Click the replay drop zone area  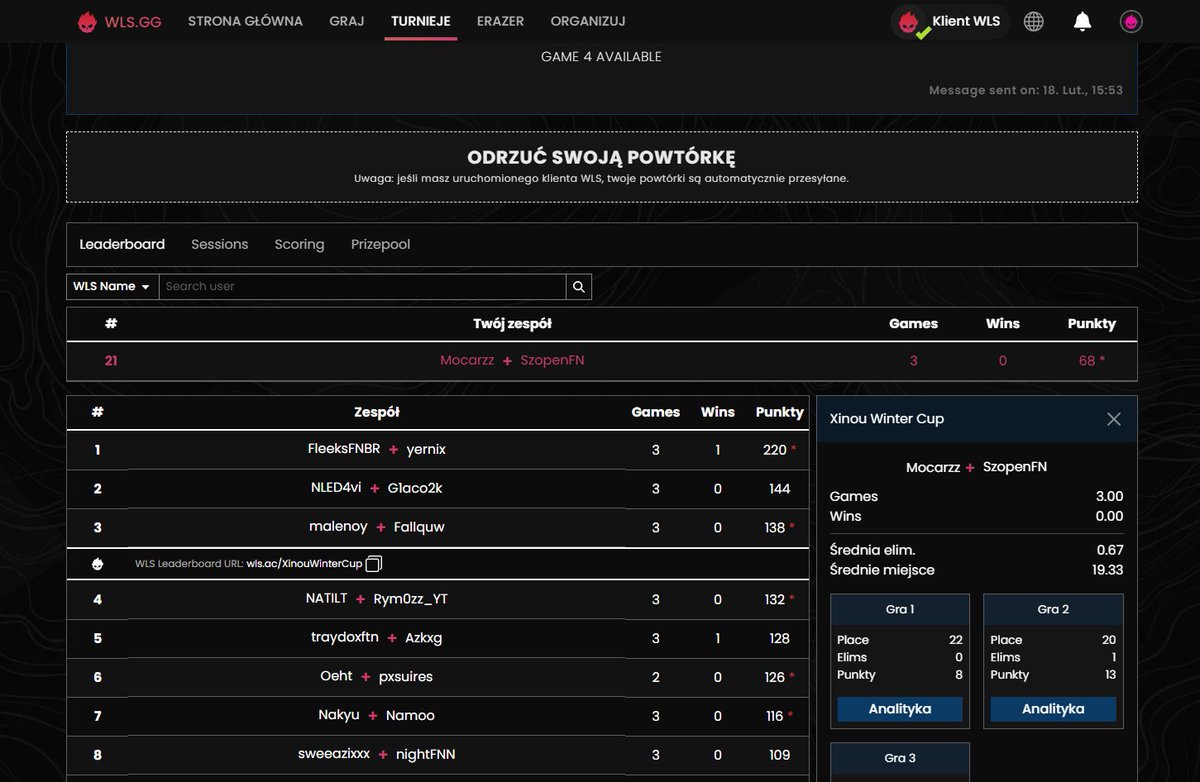coord(601,167)
